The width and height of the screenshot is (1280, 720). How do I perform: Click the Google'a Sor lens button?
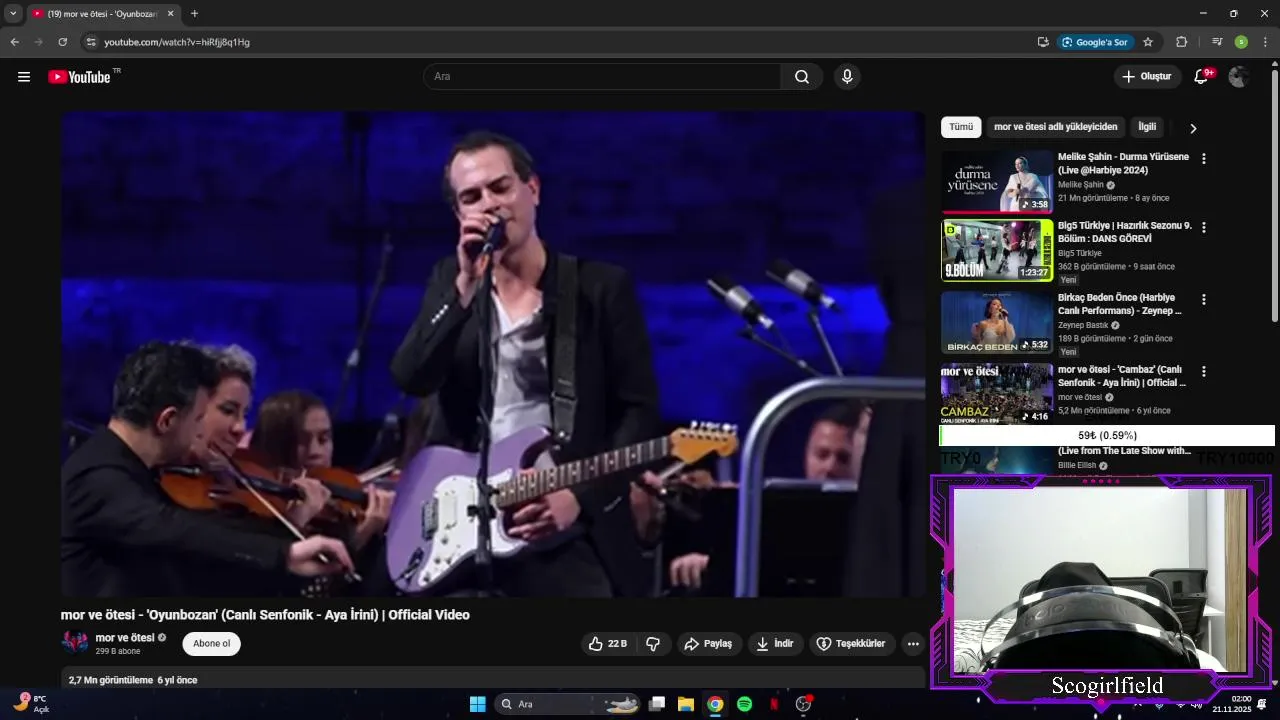(1095, 42)
